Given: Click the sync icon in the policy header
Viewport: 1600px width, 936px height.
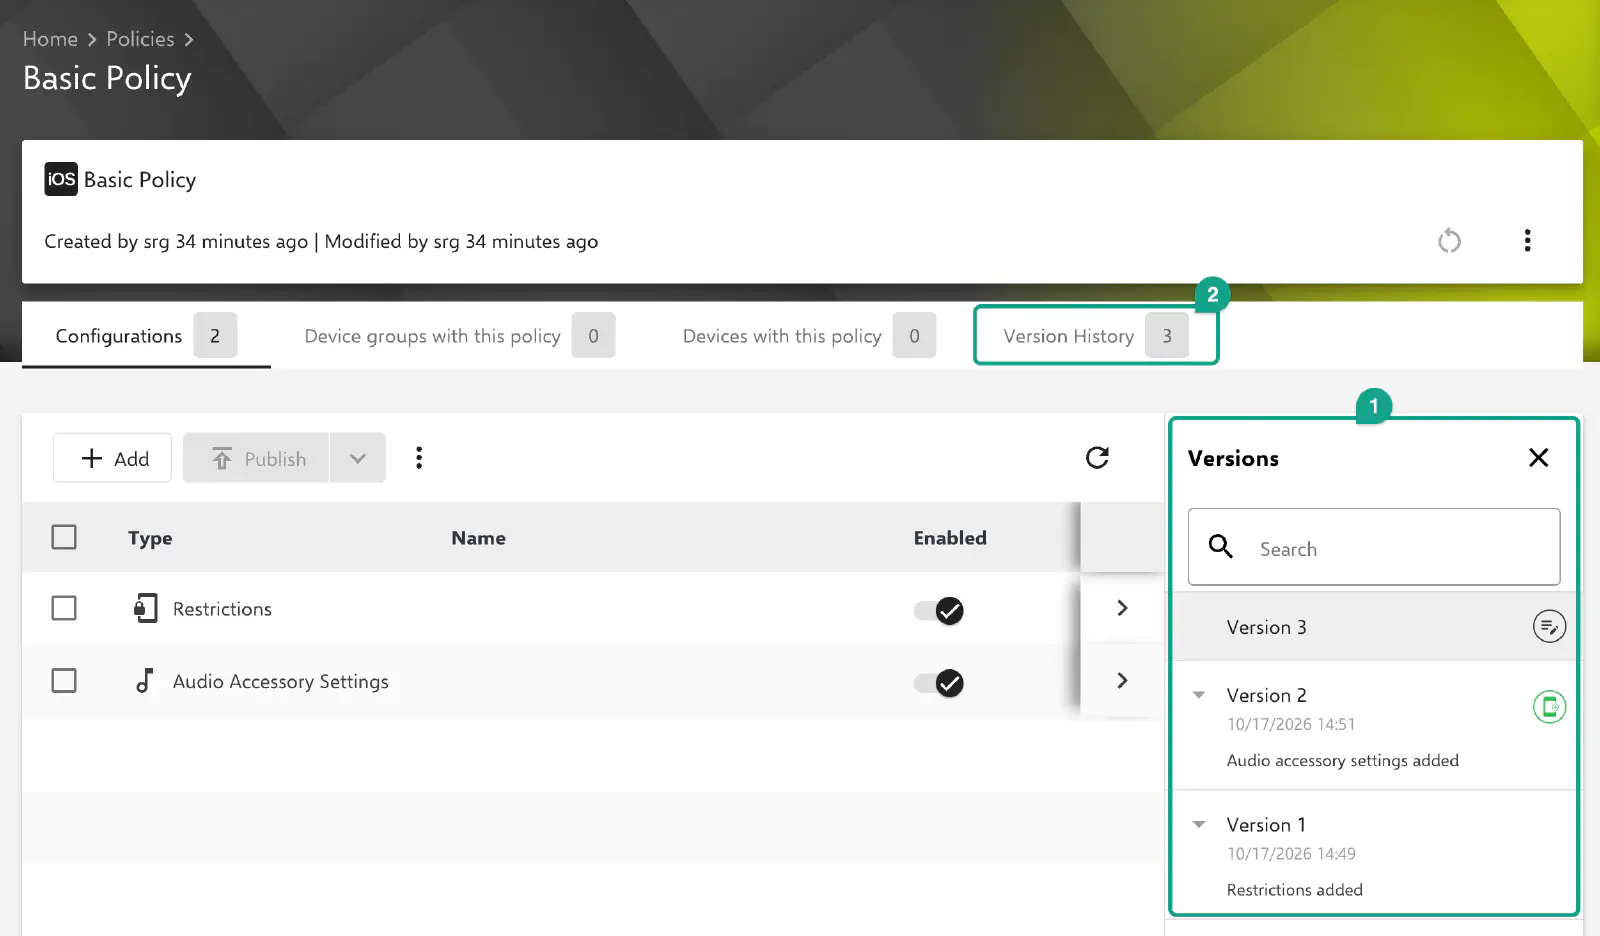Looking at the screenshot, I should tap(1449, 241).
